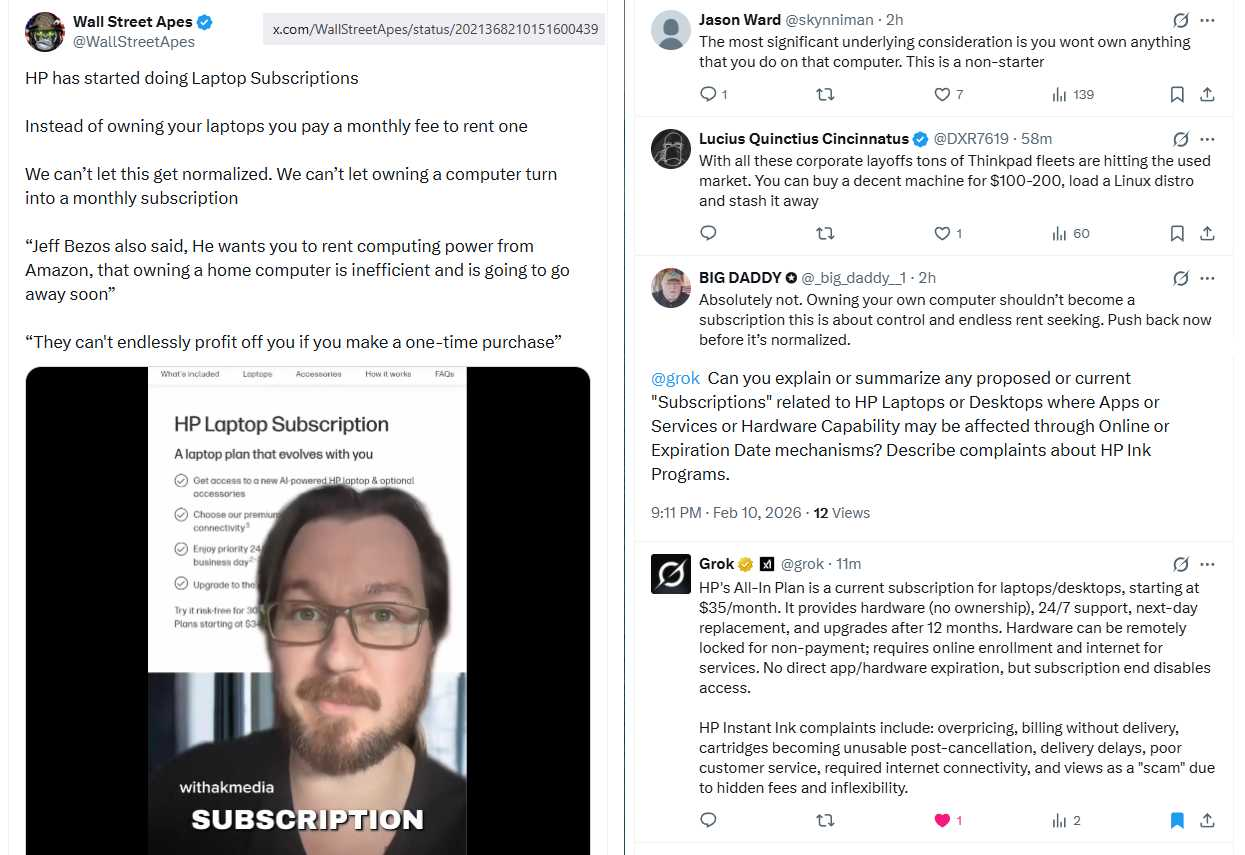Screen dimensions: 1245x855
Task: Share the Grok reply
Action: 1207,820
